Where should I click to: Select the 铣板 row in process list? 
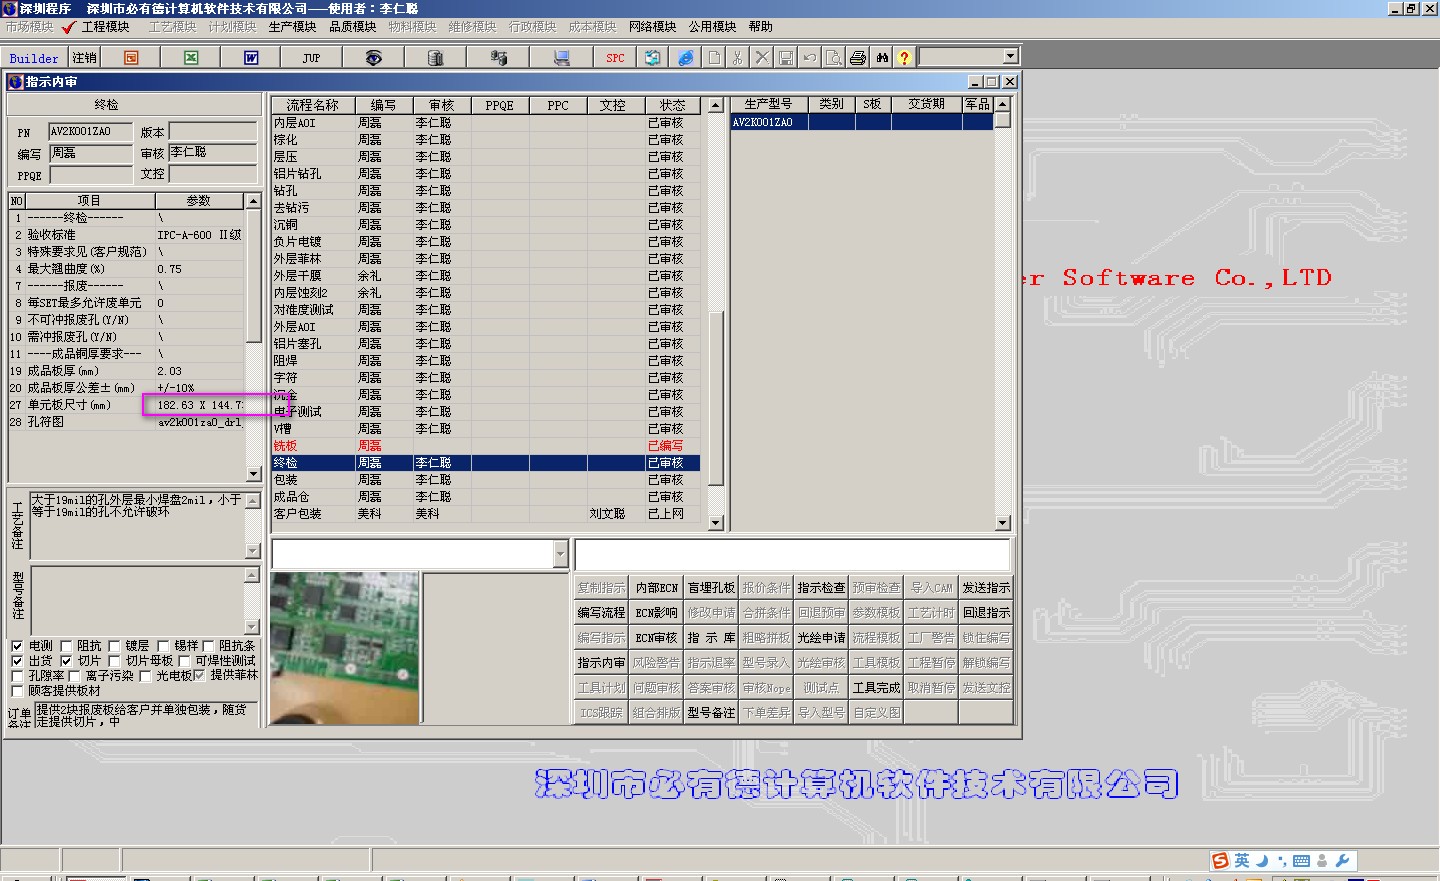pos(485,446)
